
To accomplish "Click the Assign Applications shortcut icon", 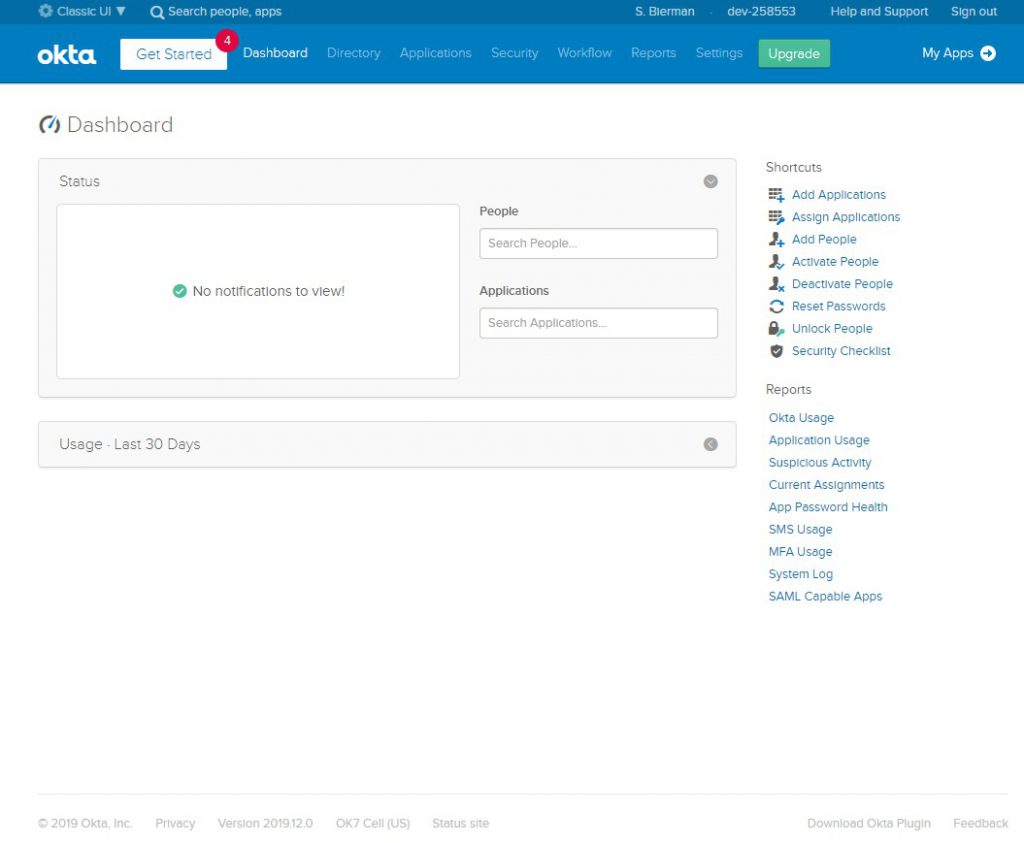I will (x=776, y=217).
